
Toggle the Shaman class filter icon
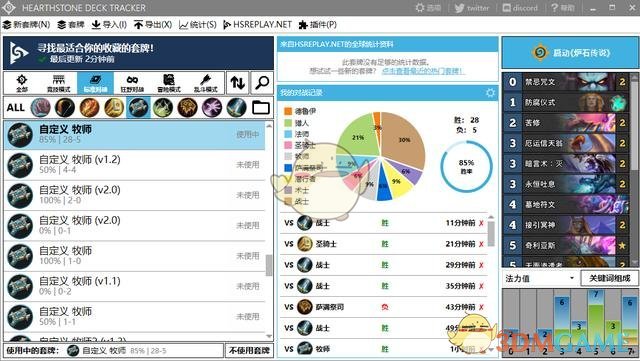187,108
